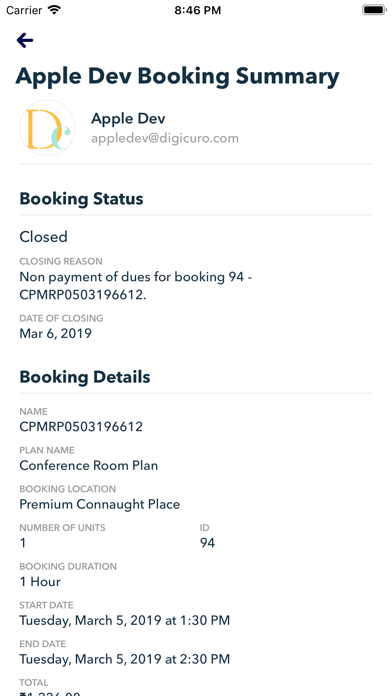Viewport: 392px width, 696px height.
Task: Tap the Closed status text
Action: tap(44, 237)
